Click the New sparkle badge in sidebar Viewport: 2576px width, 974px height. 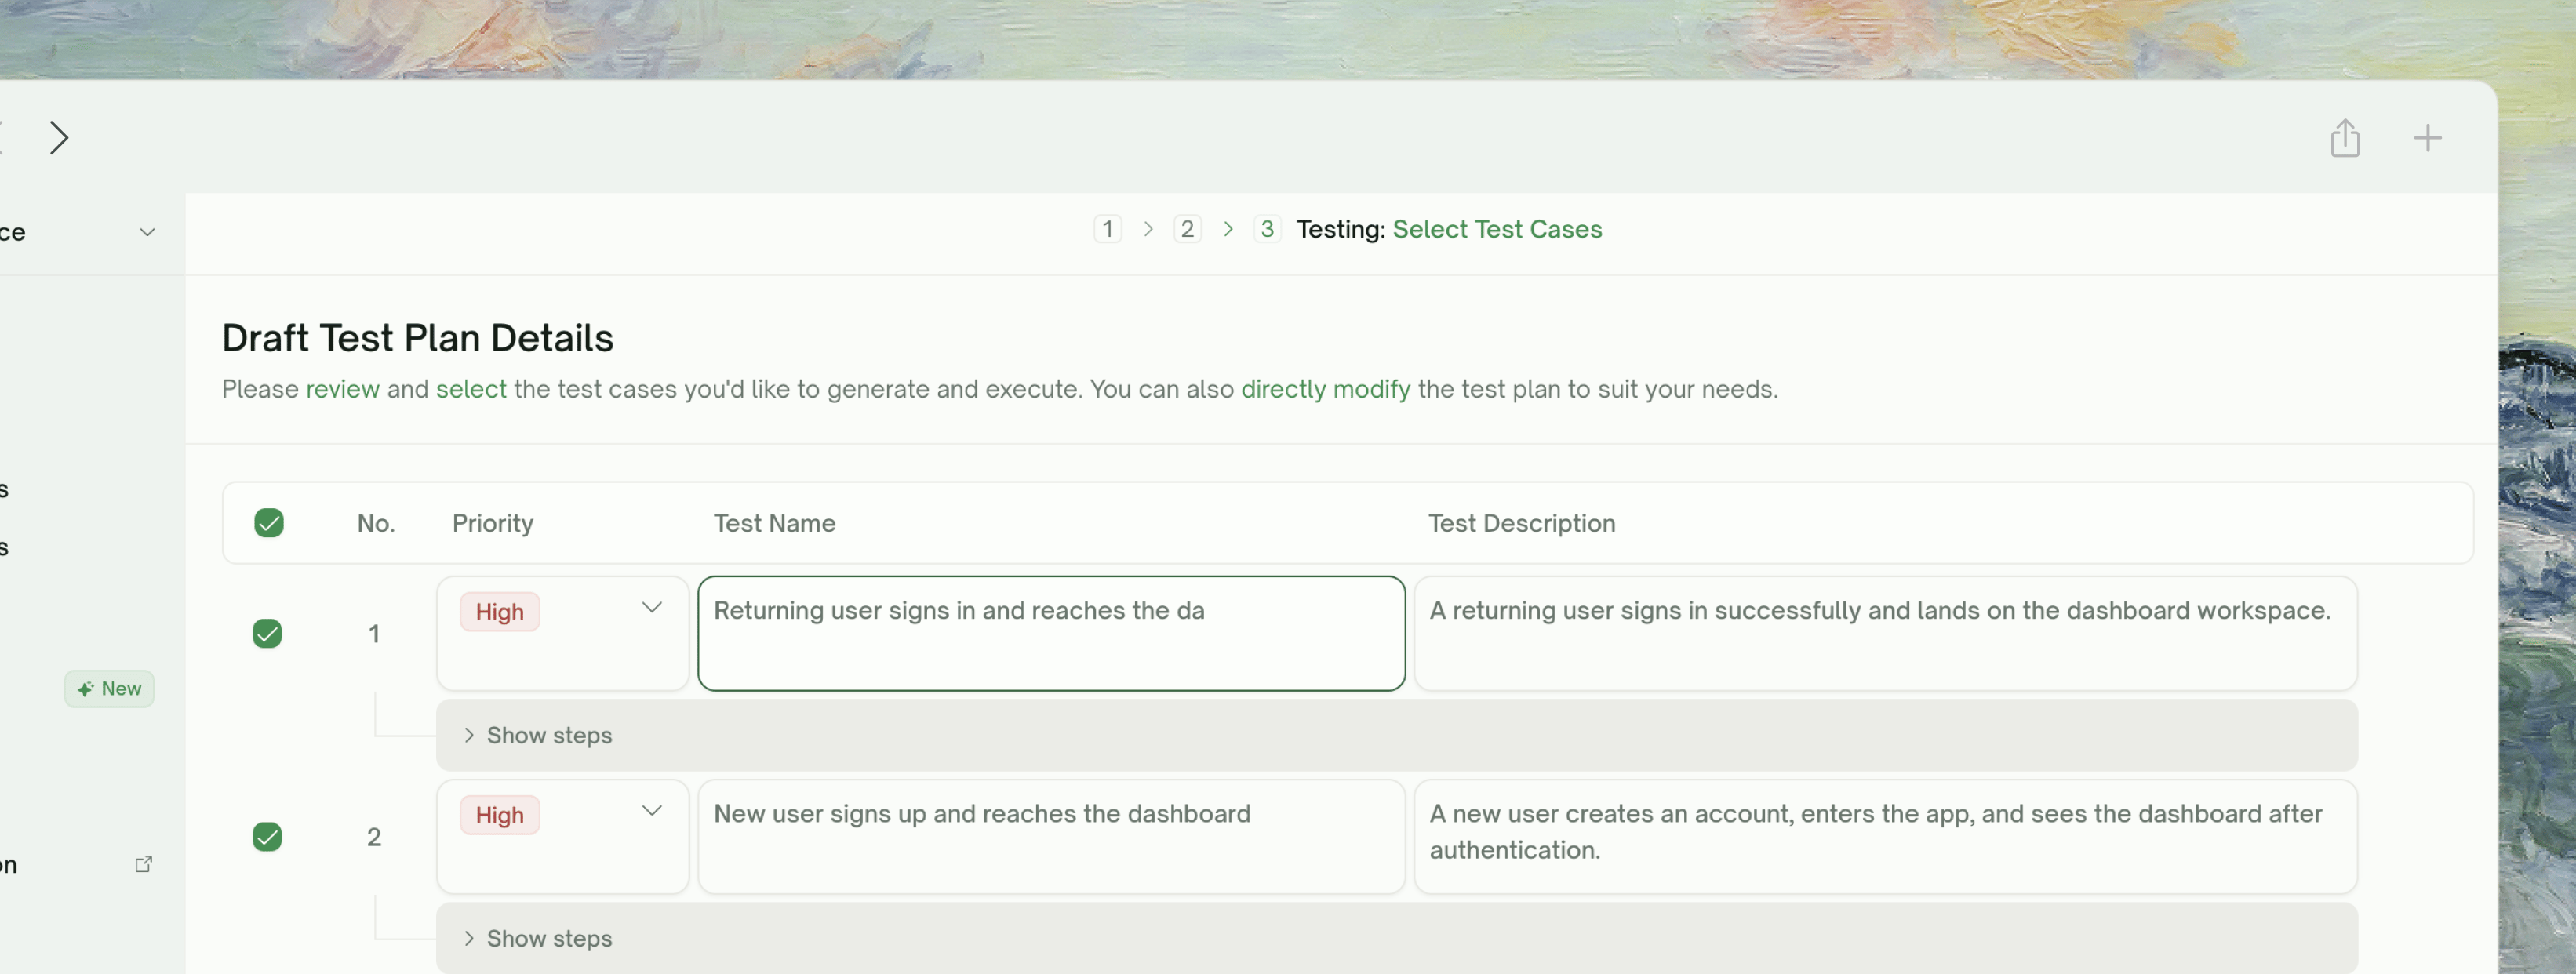[x=109, y=688]
